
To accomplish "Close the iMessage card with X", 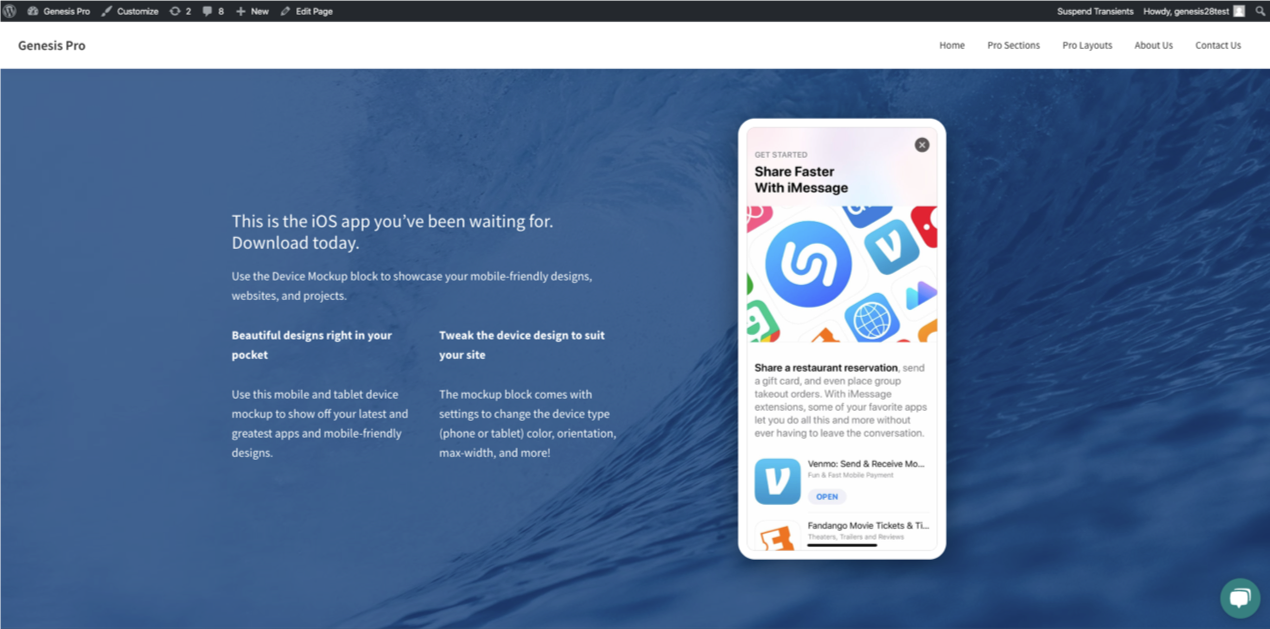I will [922, 145].
